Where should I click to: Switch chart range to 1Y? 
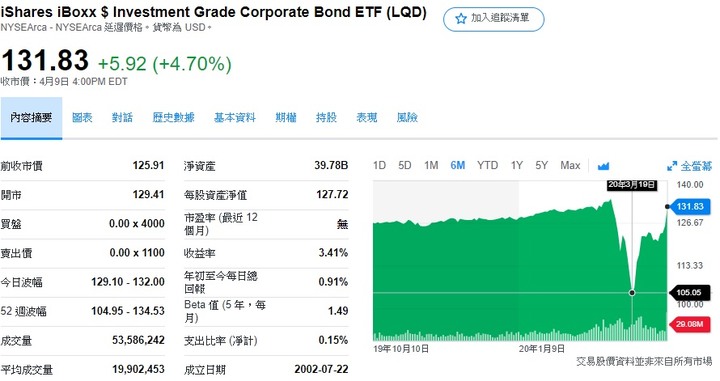pyautogui.click(x=517, y=165)
